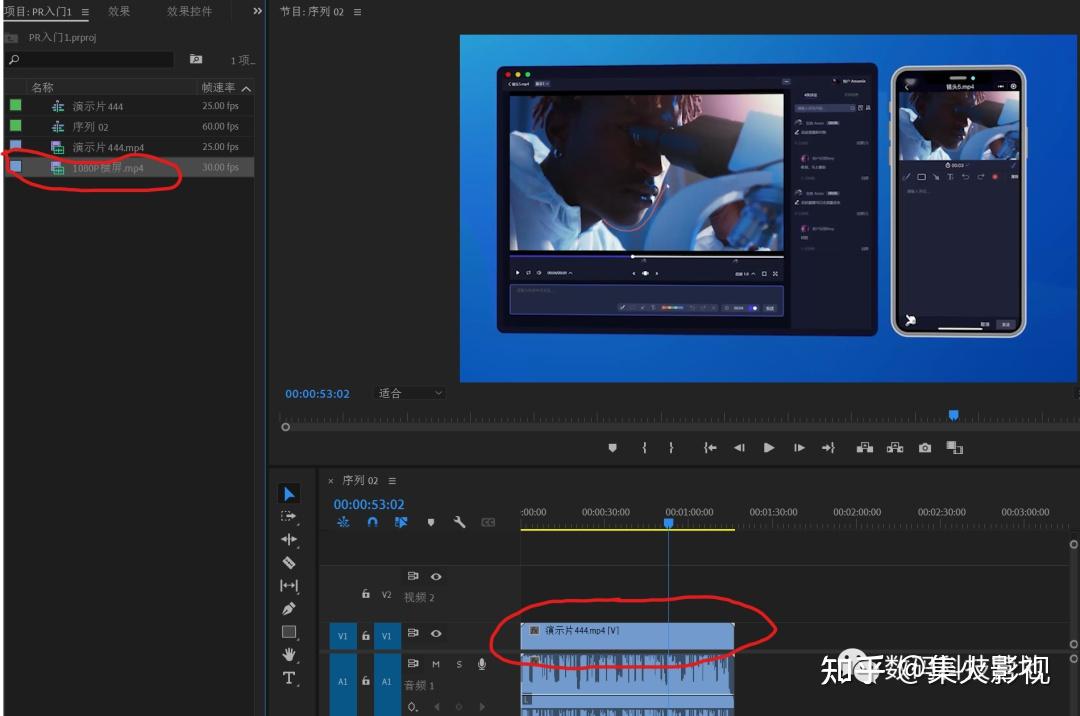Open the 序列 02 panel menu
Screen dimensions: 1080x716
click(x=390, y=480)
